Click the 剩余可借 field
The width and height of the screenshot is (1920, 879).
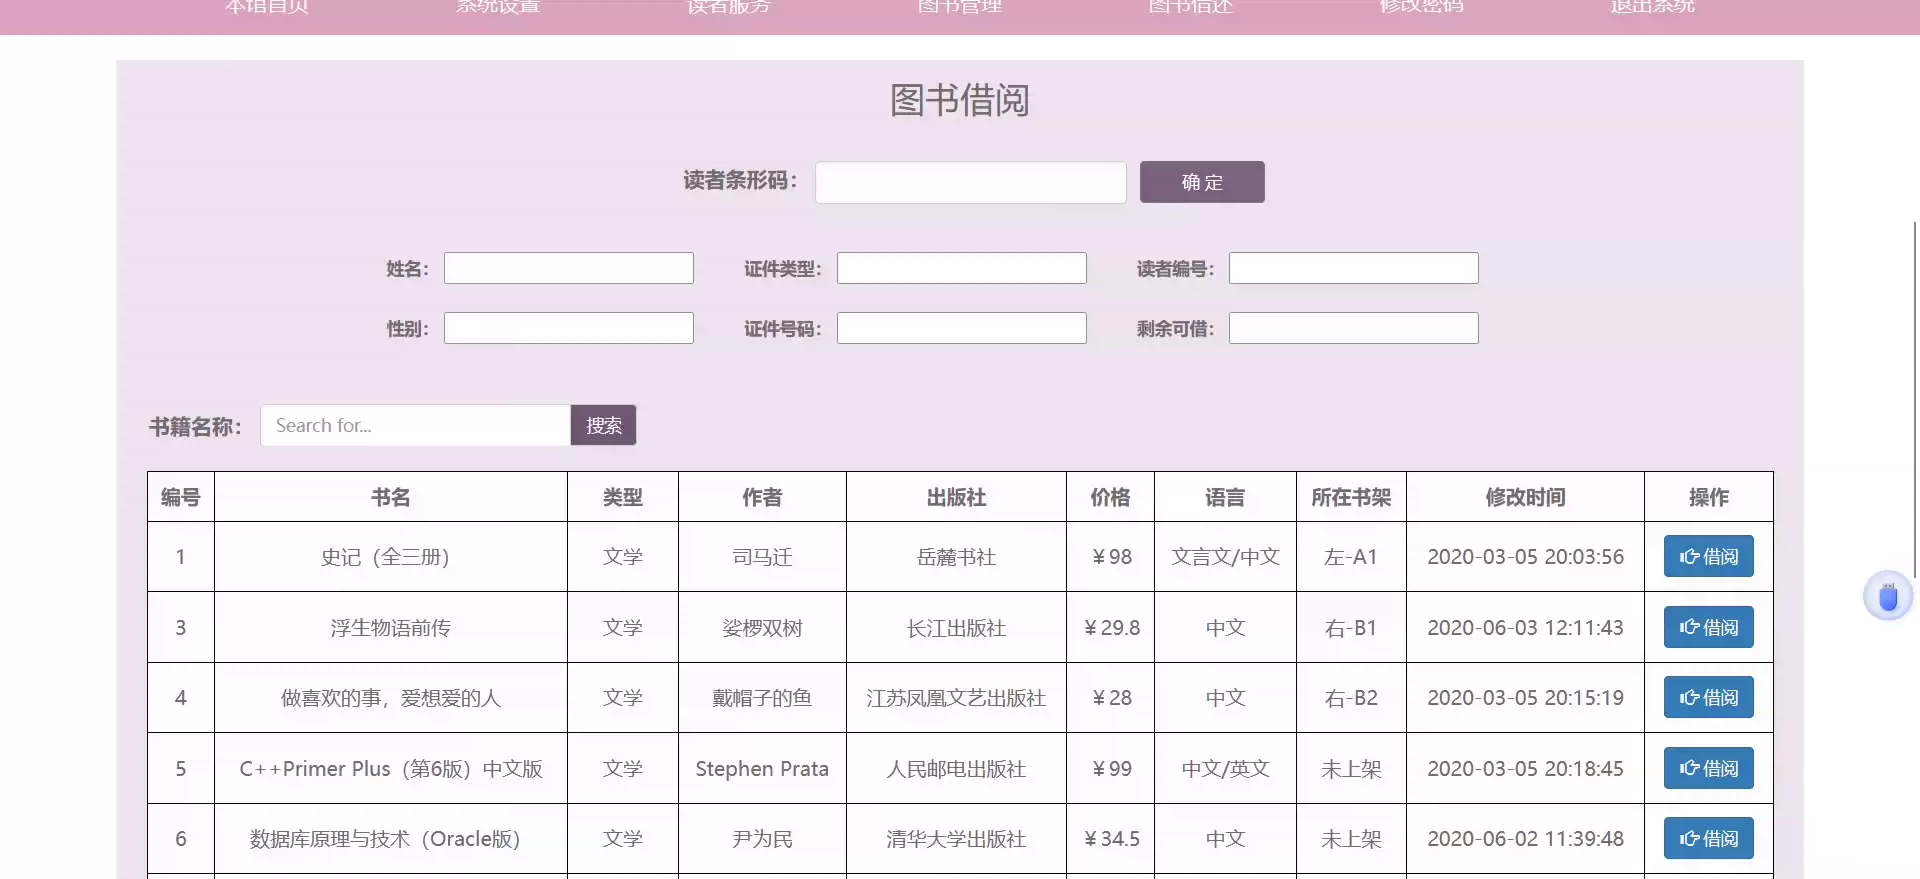1353,328
